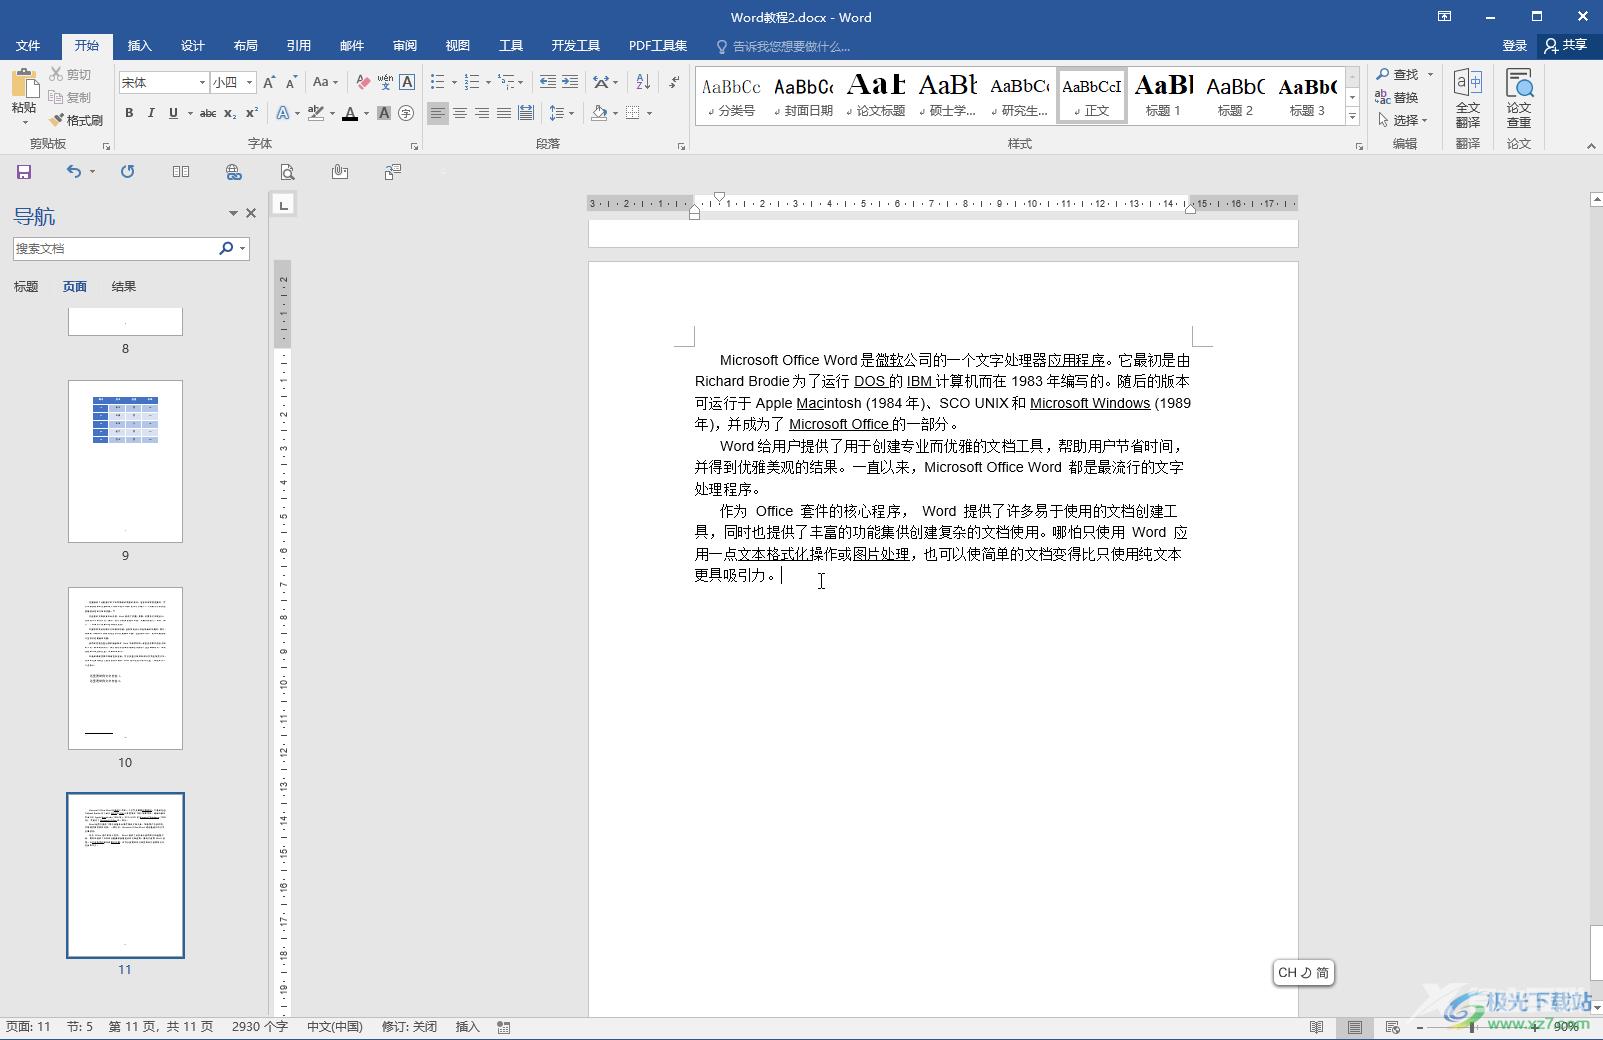The width and height of the screenshot is (1603, 1040).
Task: Undo the last action
Action: (x=73, y=172)
